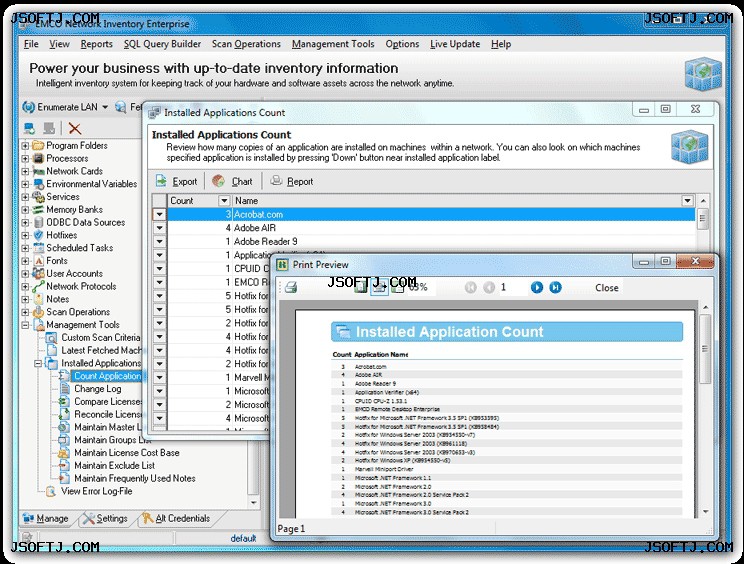Image resolution: width=744 pixels, height=564 pixels.
Task: Open the File menu
Action: click(31, 44)
